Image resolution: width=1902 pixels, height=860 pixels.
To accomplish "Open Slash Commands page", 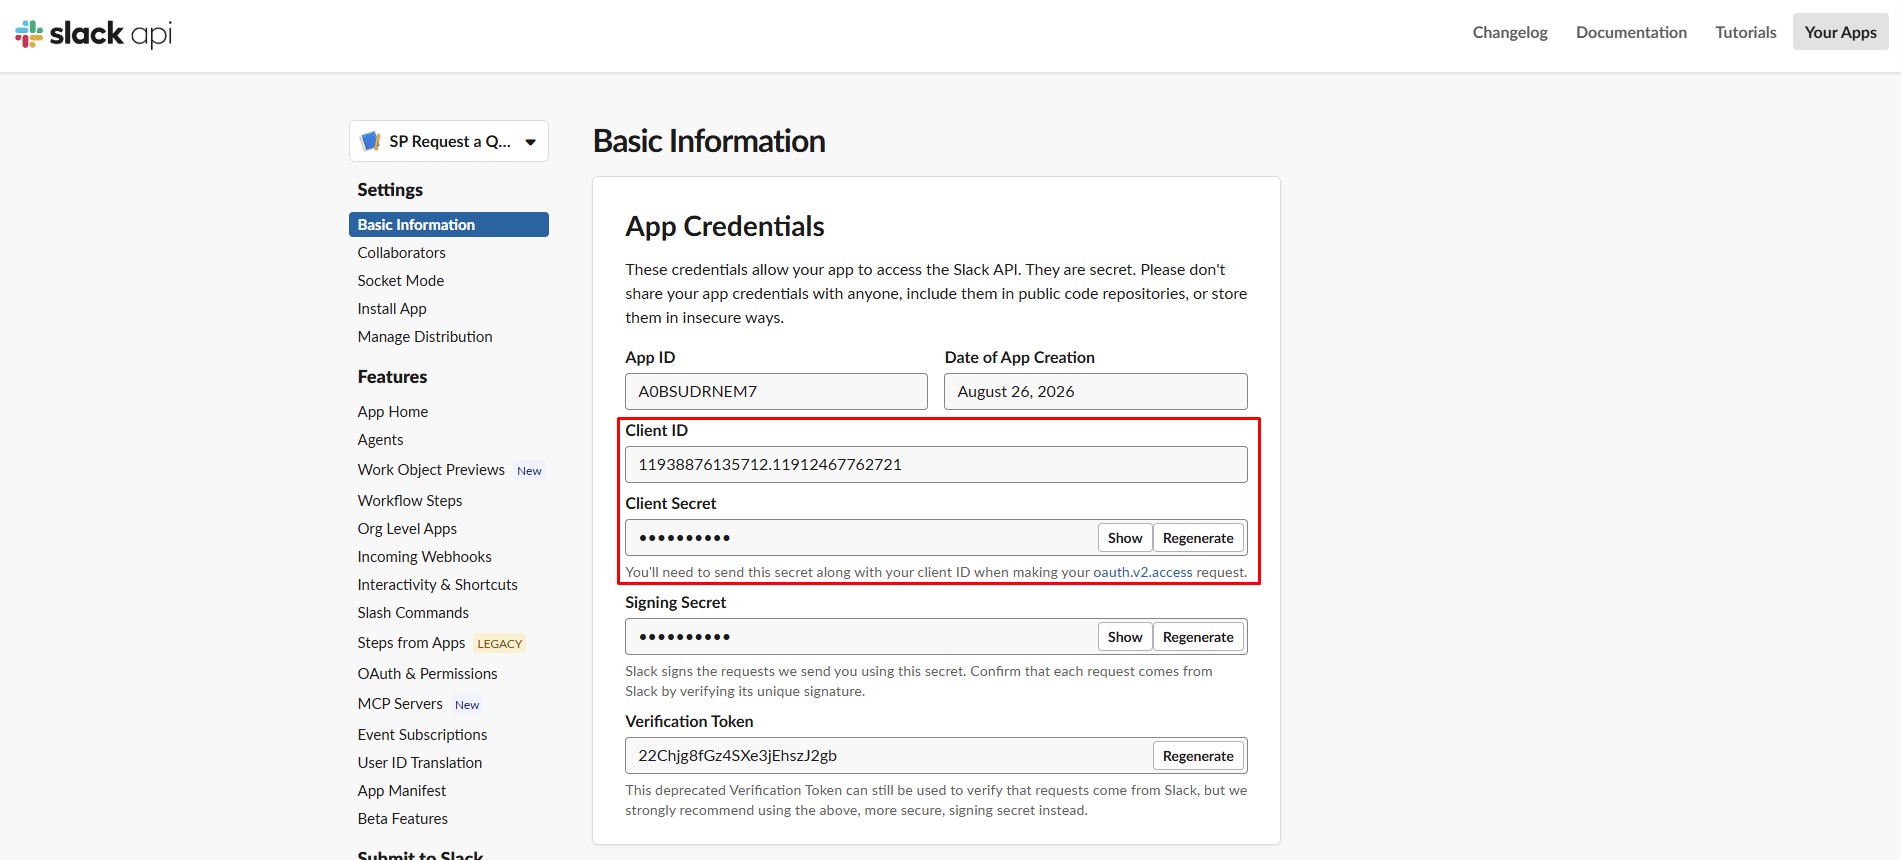I will [x=413, y=613].
